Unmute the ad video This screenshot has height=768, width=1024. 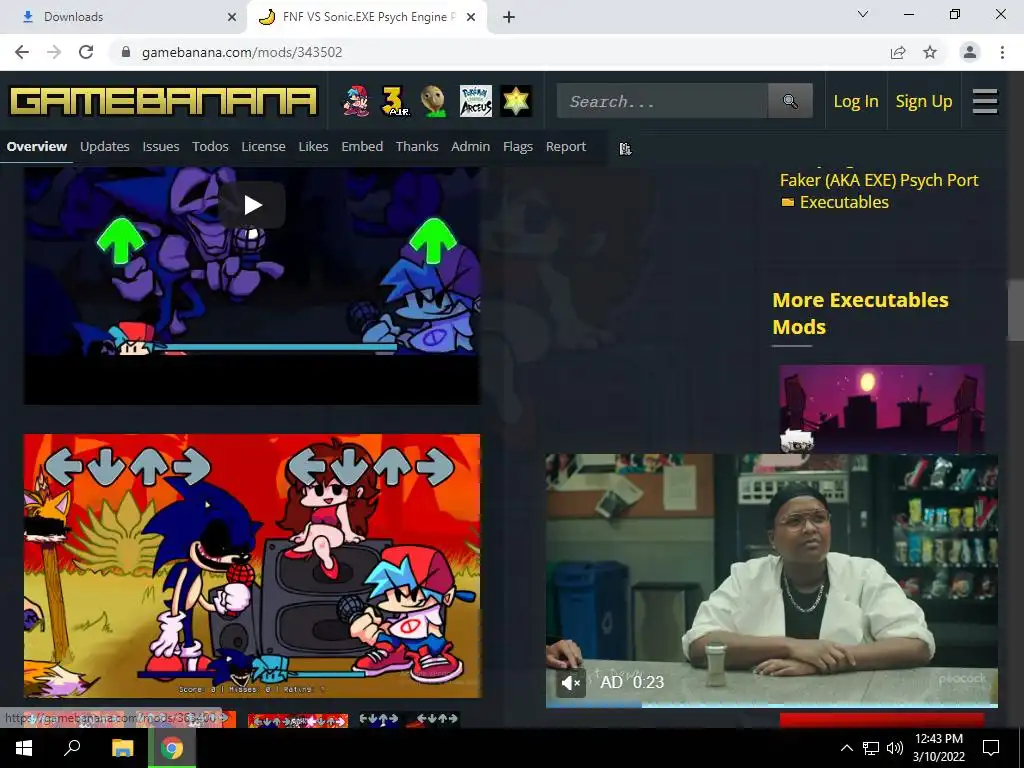click(x=571, y=683)
